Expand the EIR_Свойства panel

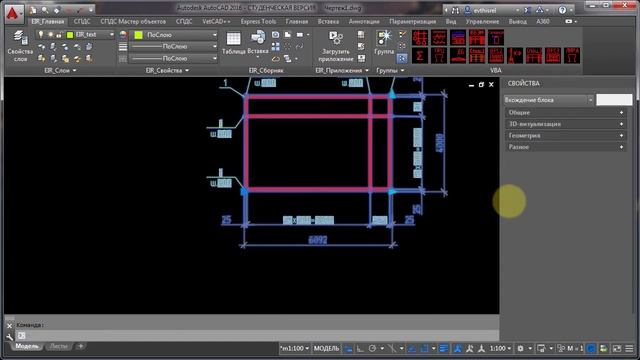click(167, 71)
